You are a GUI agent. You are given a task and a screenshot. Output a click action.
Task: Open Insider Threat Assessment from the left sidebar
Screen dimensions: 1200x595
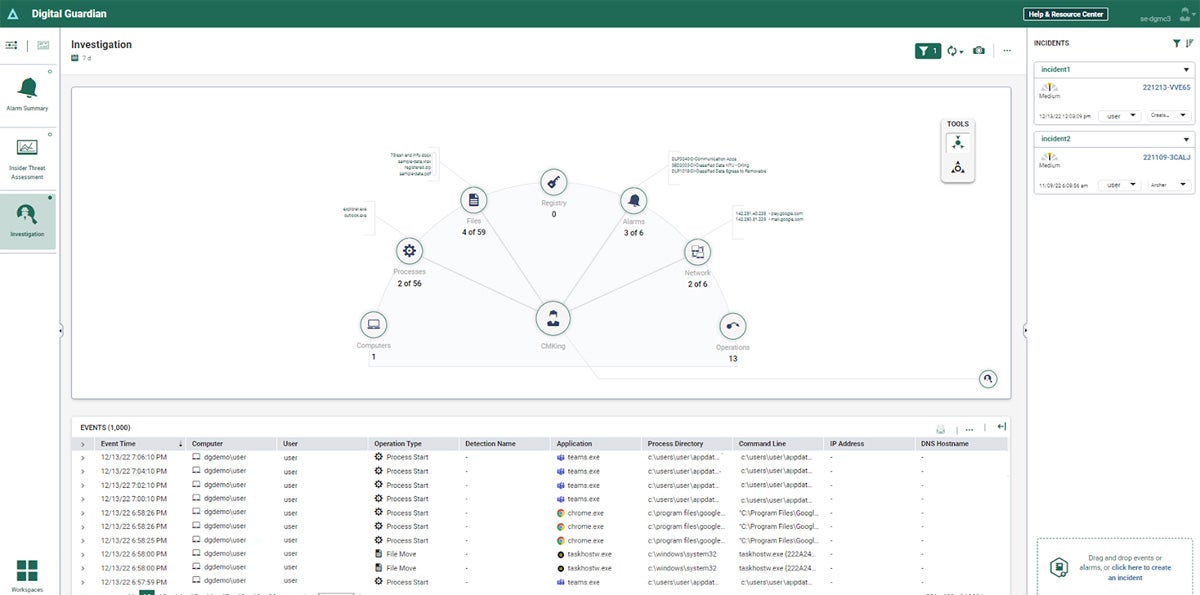pos(27,155)
